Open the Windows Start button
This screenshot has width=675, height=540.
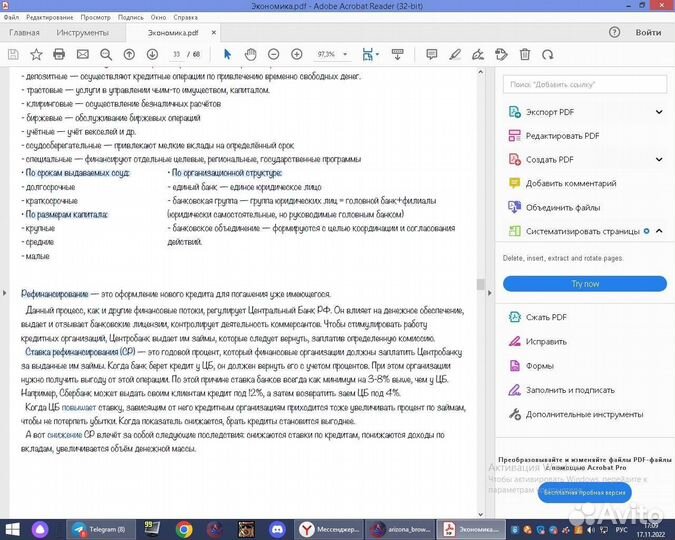pyautogui.click(x=12, y=529)
